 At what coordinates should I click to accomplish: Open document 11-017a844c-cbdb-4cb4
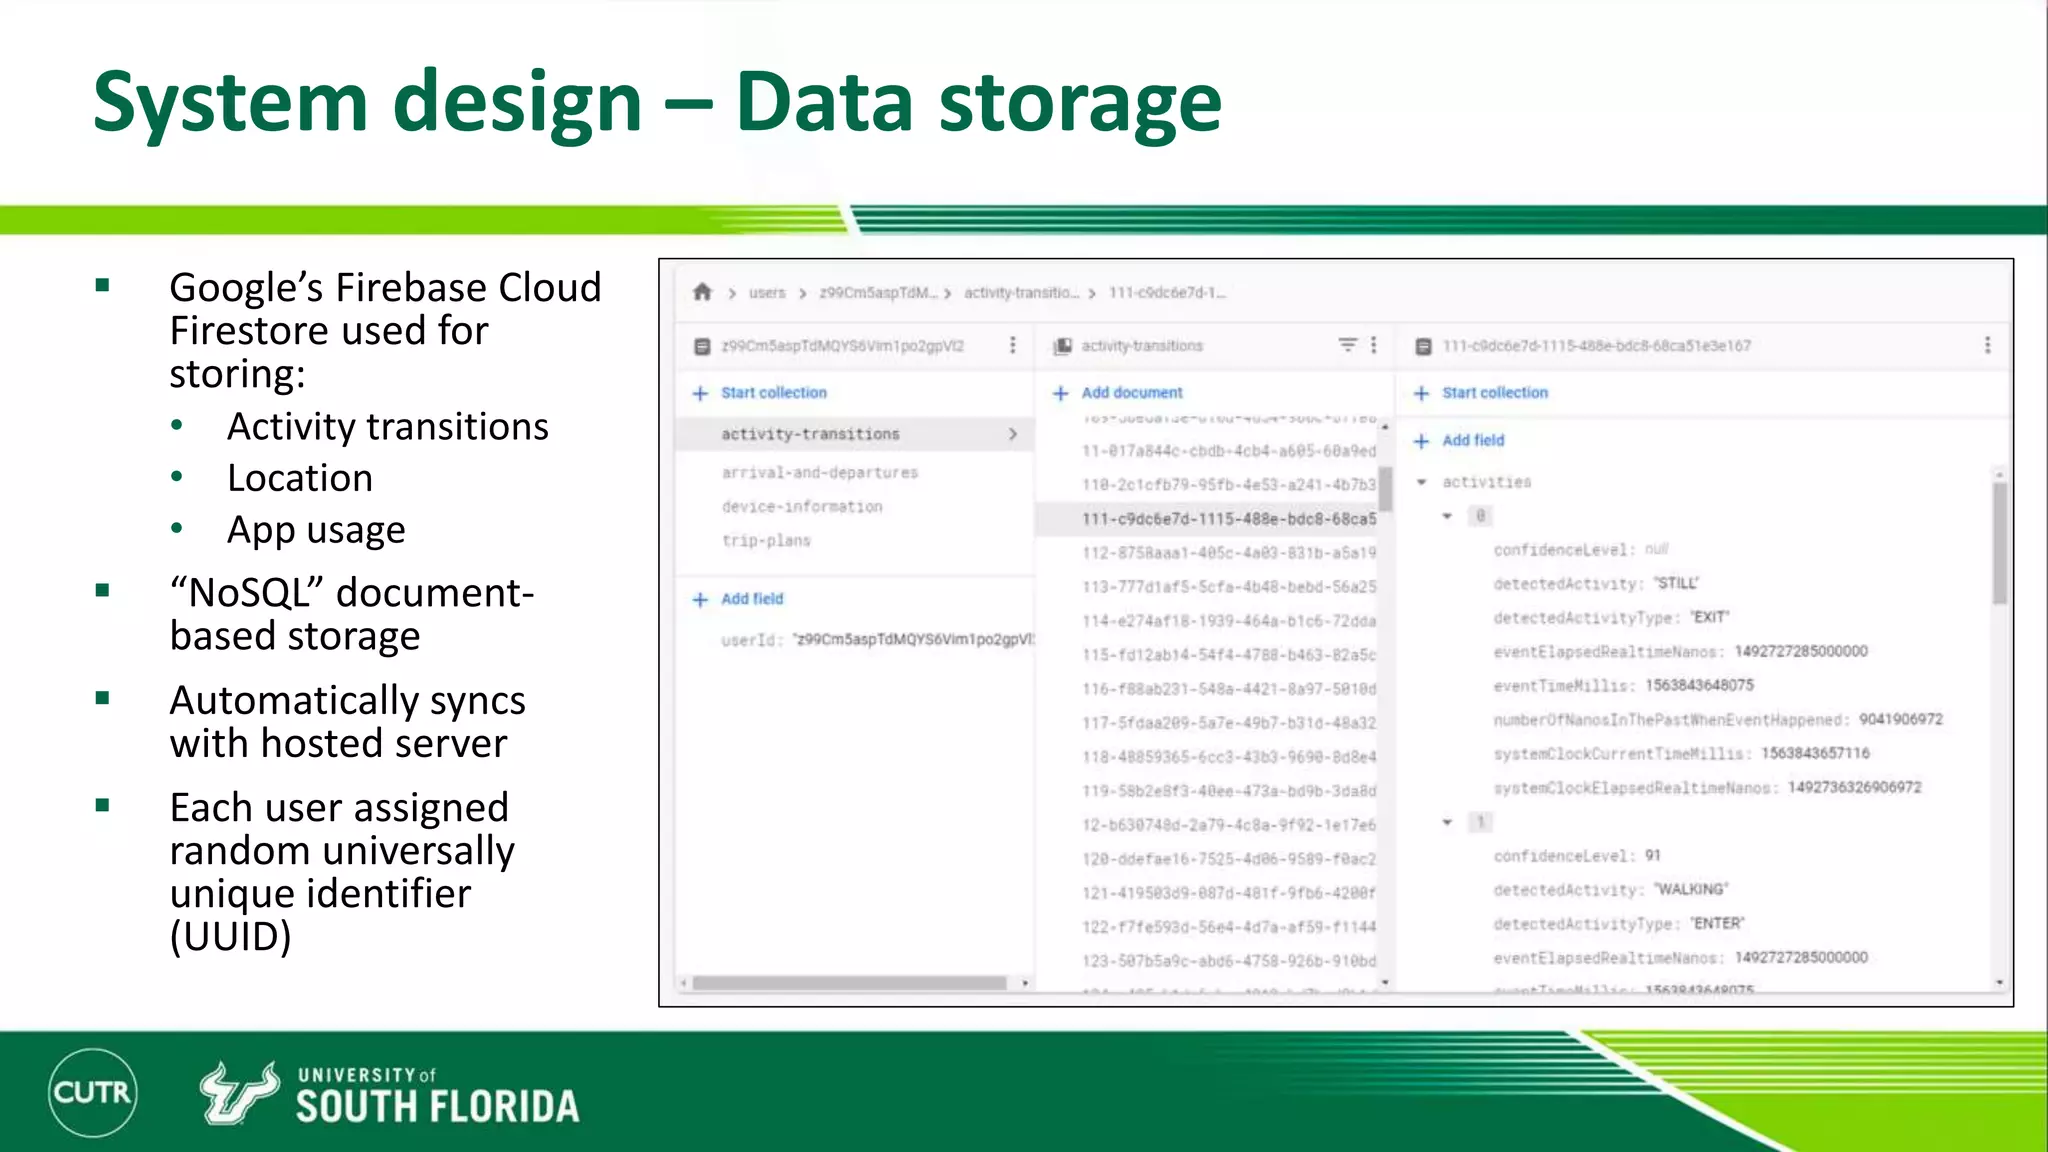1229,451
